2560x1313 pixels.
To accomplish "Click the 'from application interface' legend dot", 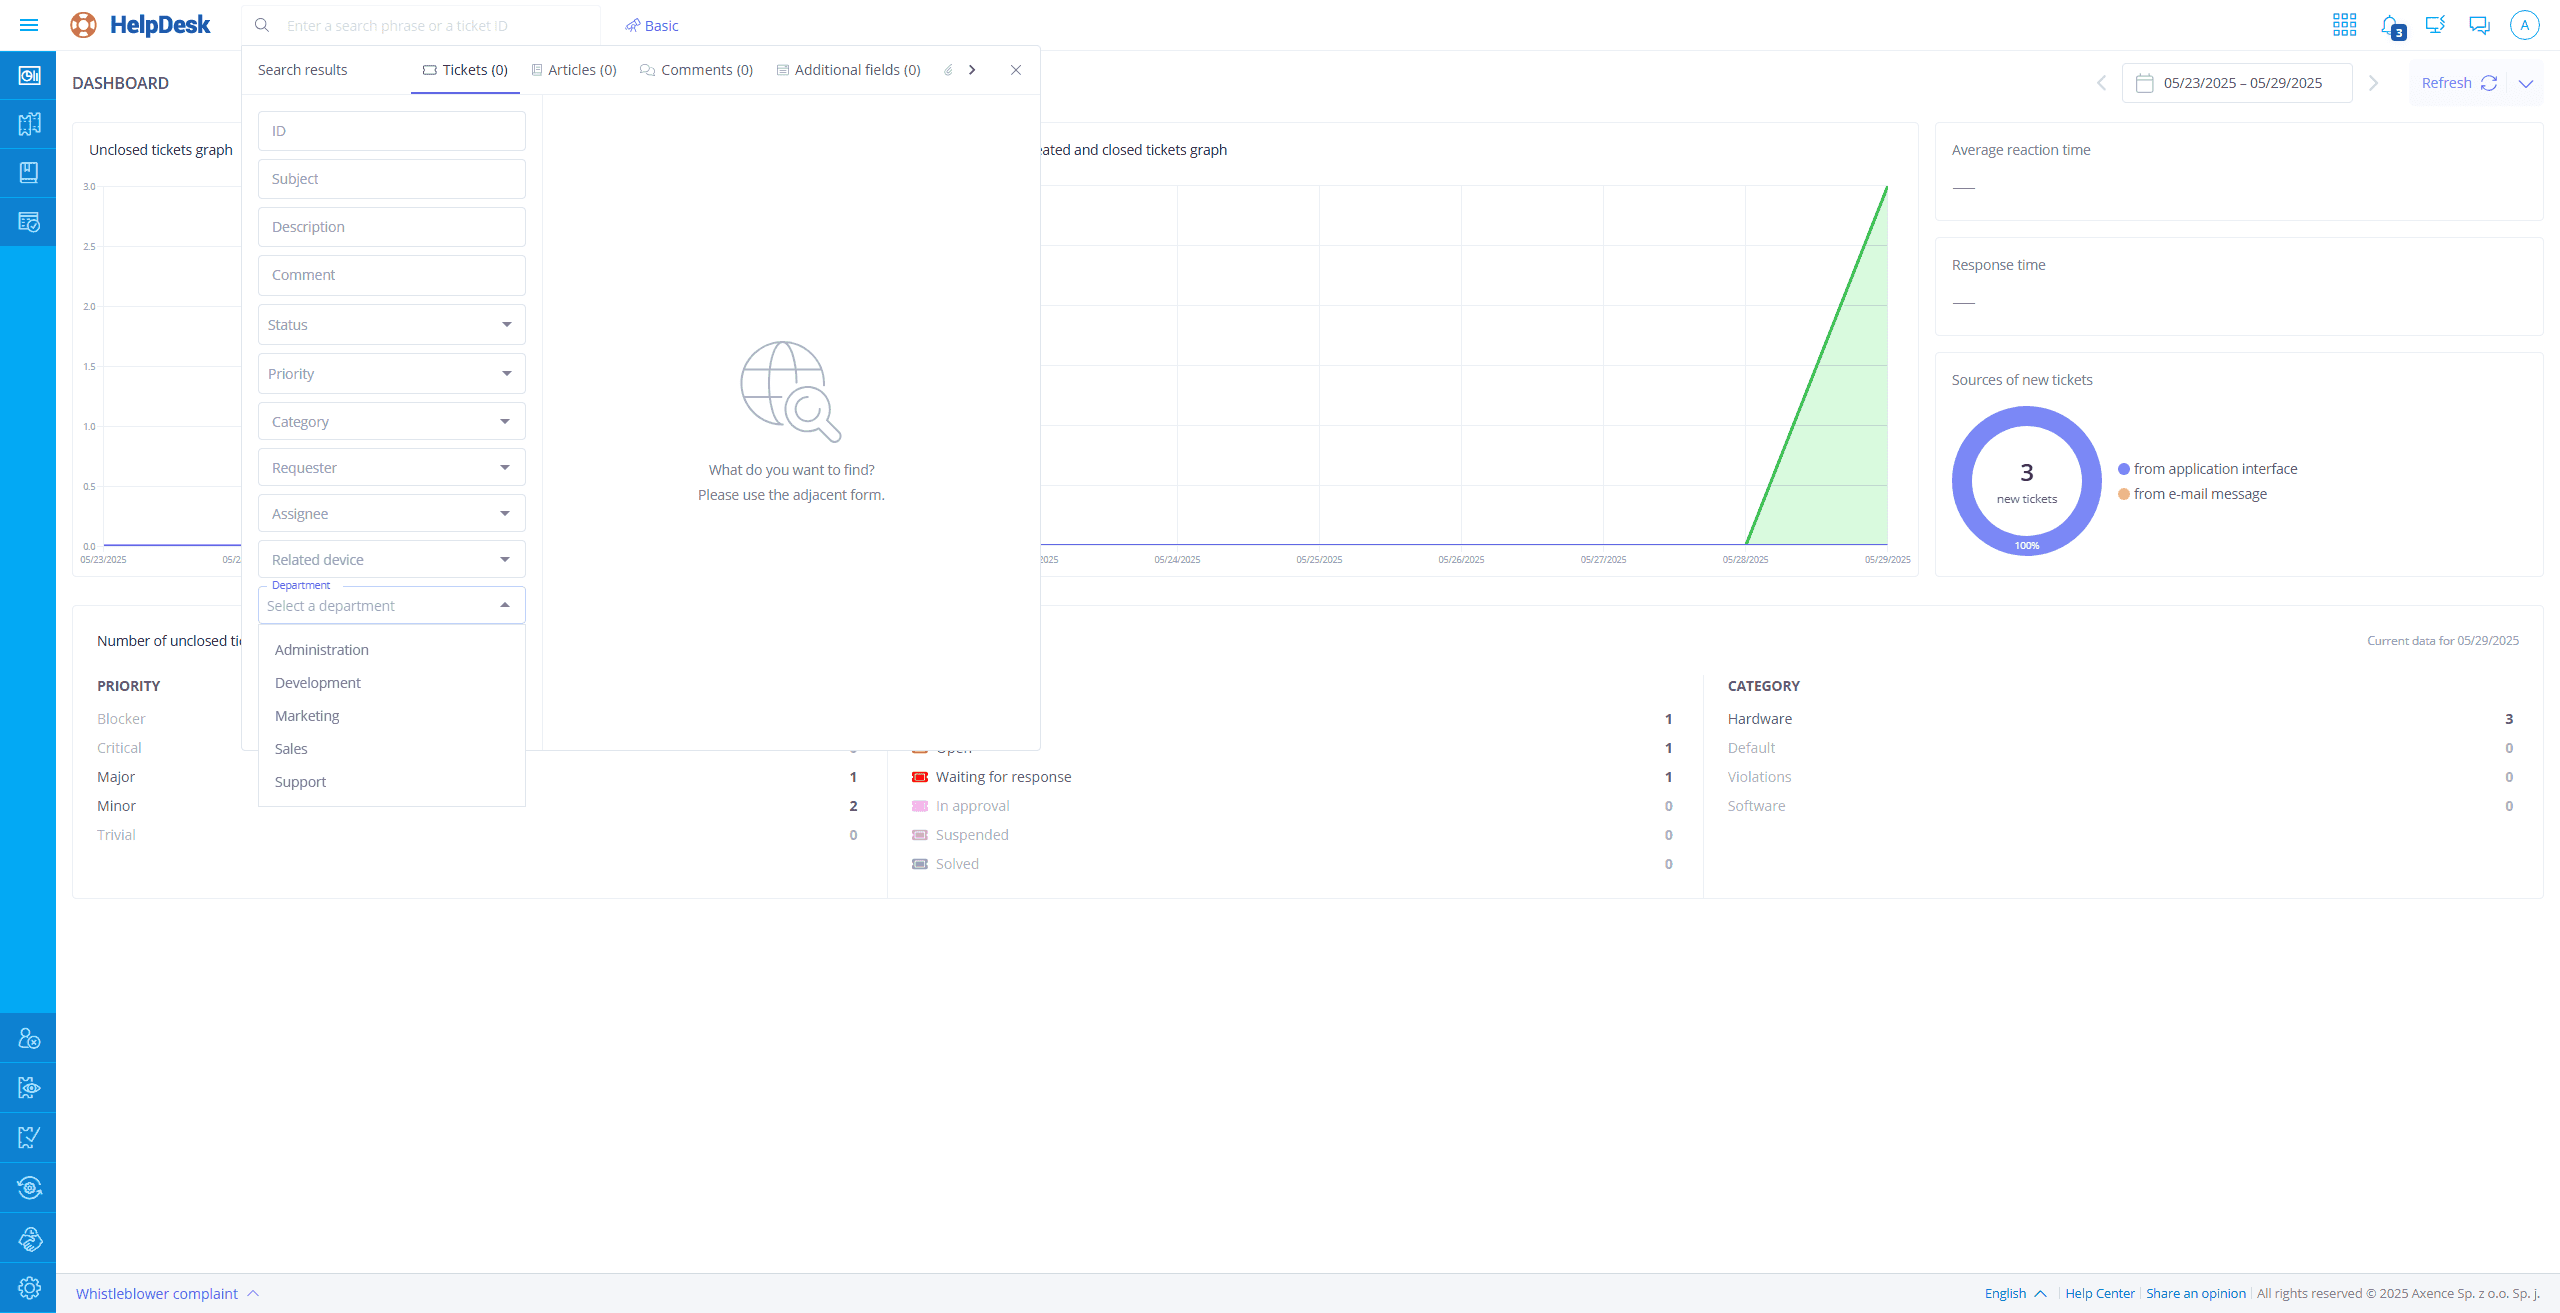I will 2124,469.
